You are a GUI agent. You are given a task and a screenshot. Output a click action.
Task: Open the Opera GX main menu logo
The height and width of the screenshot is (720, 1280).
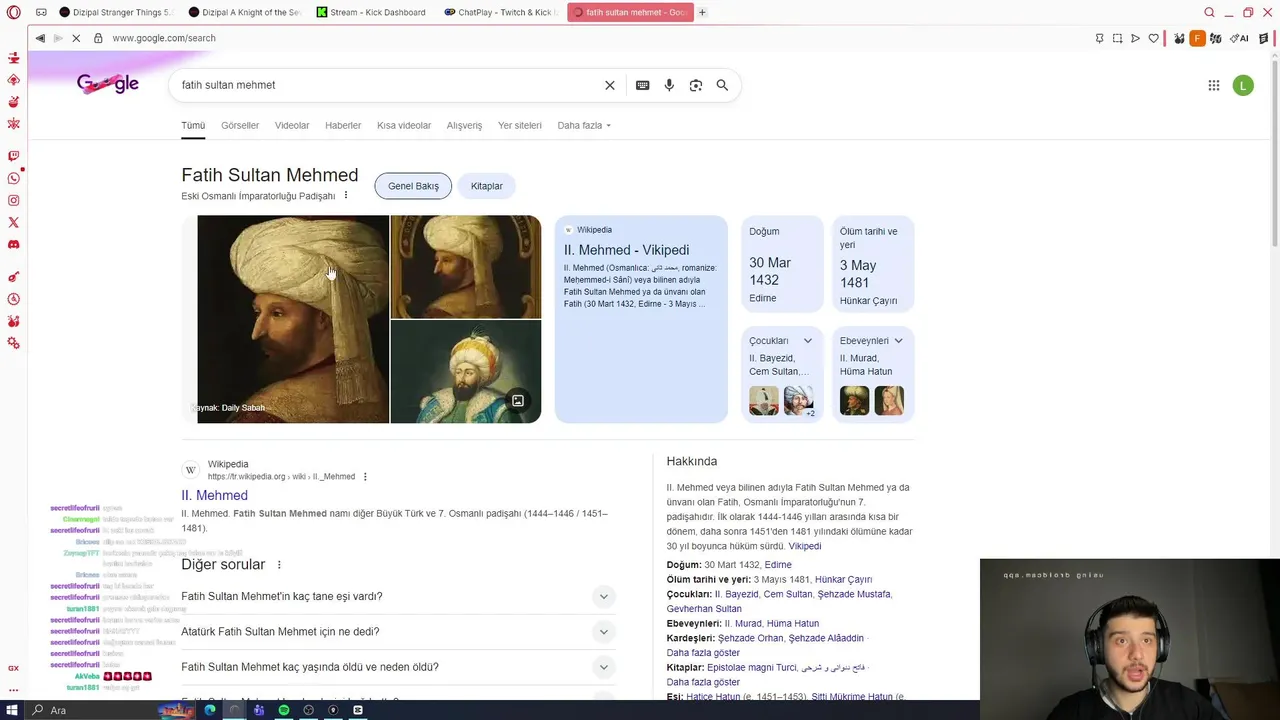tap(13, 12)
